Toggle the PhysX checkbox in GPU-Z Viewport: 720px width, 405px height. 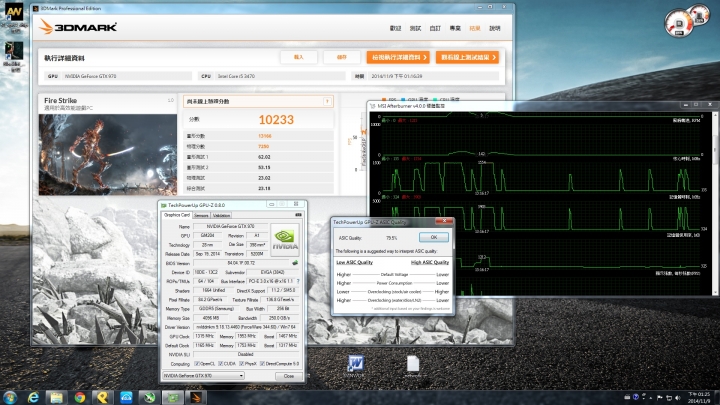pos(242,364)
